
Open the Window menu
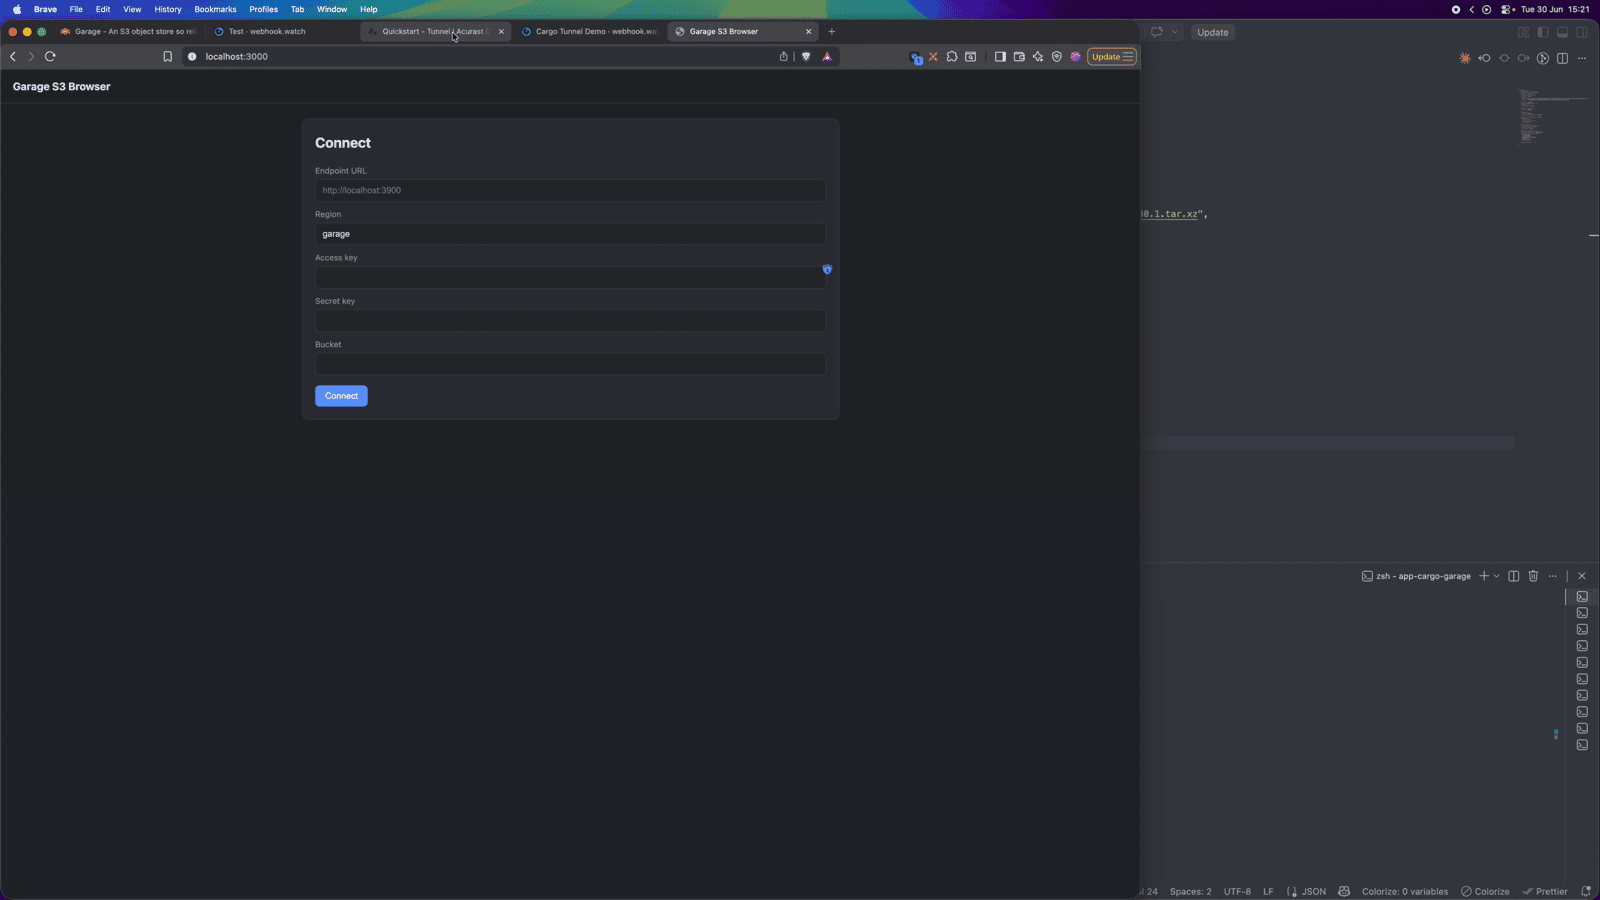332,9
